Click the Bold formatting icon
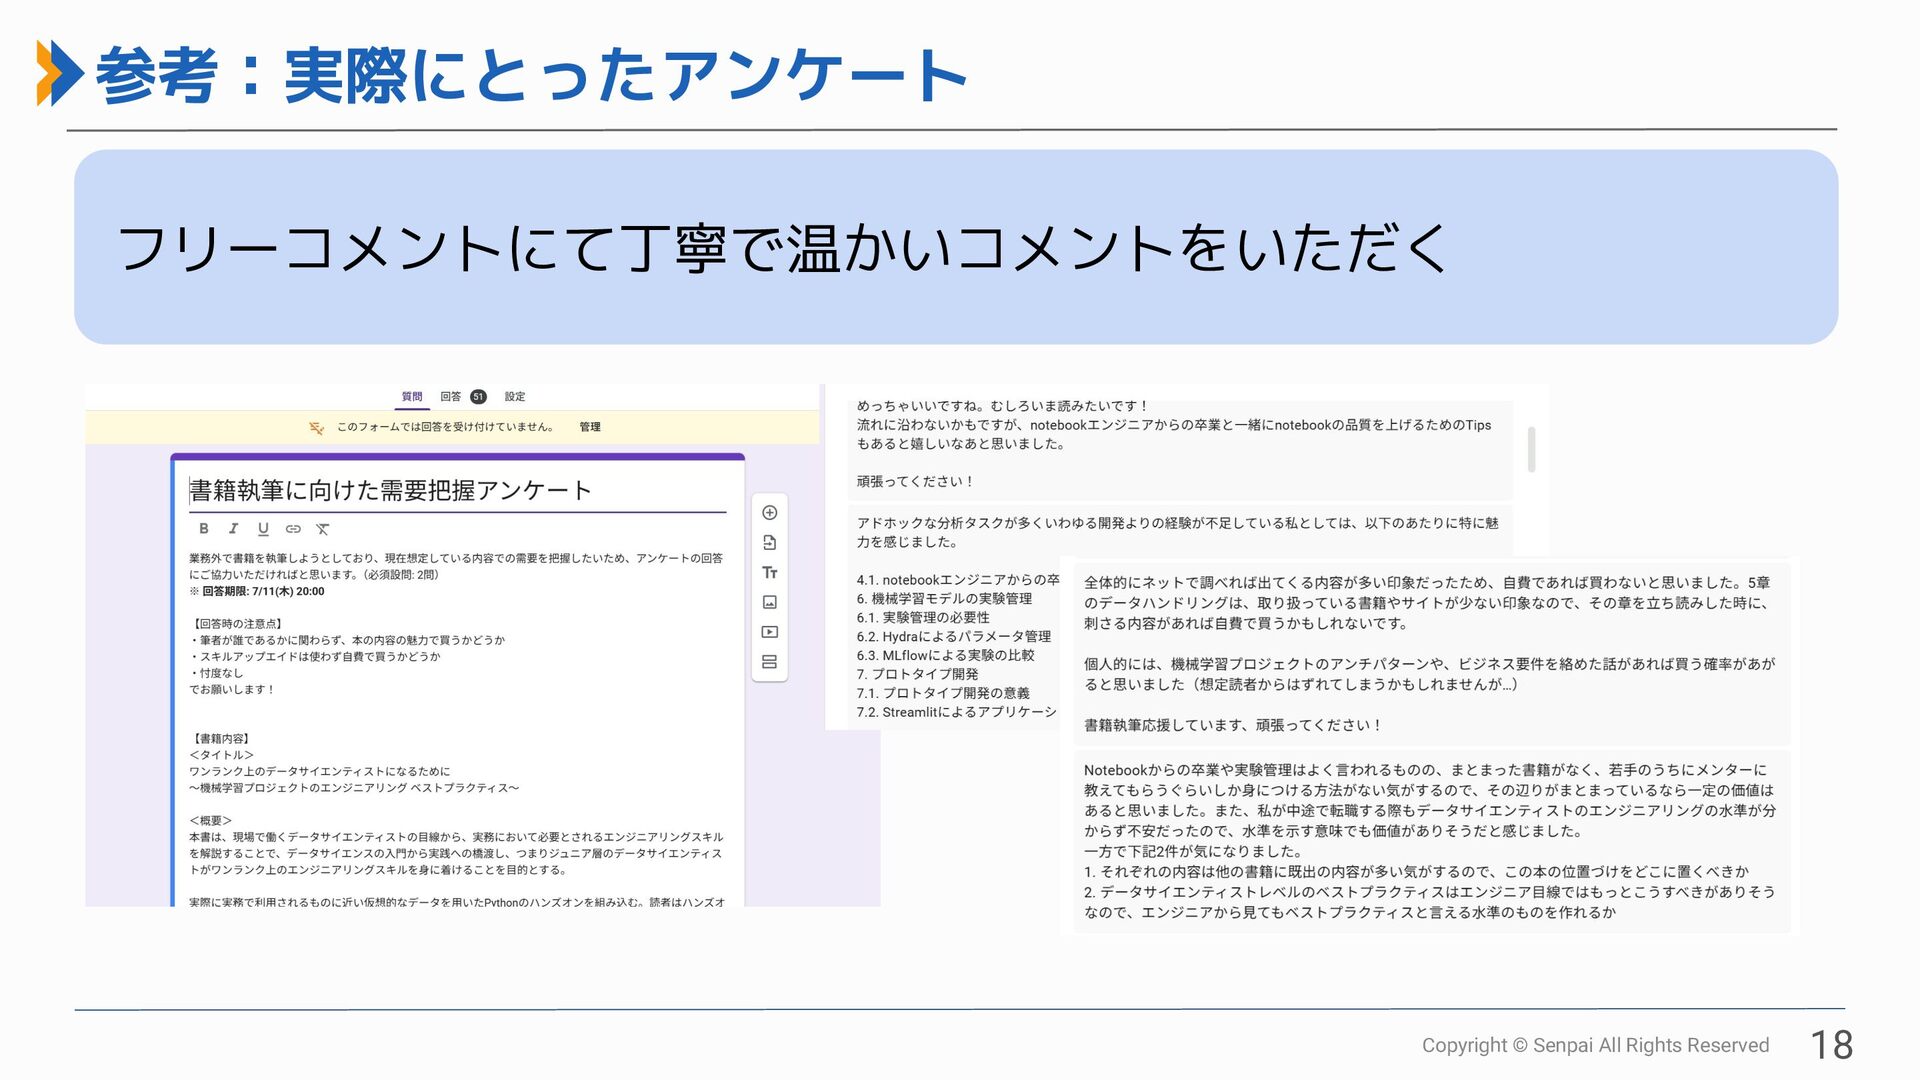Viewport: 1920px width, 1080px height. coord(204,529)
